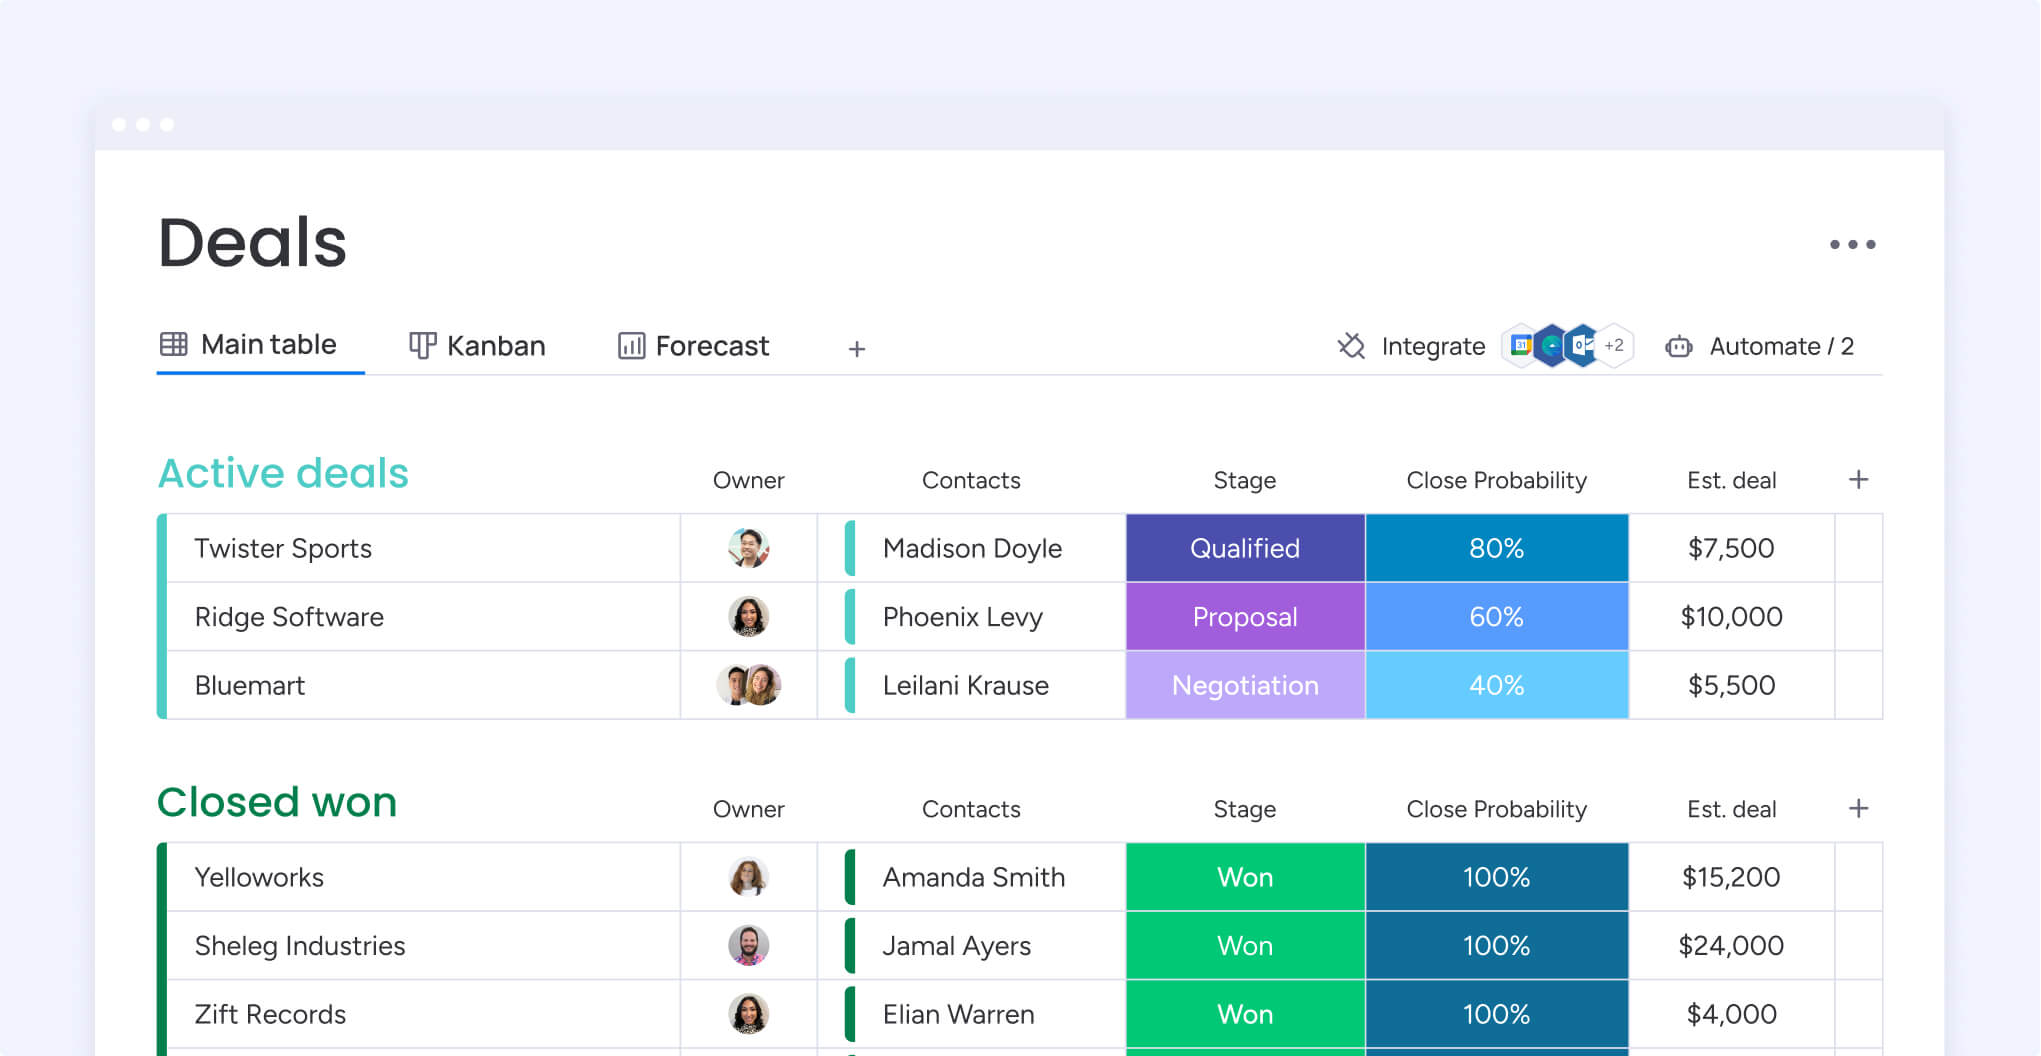Change the Negotiation stage color label
The width and height of the screenshot is (2041, 1056).
1244,685
